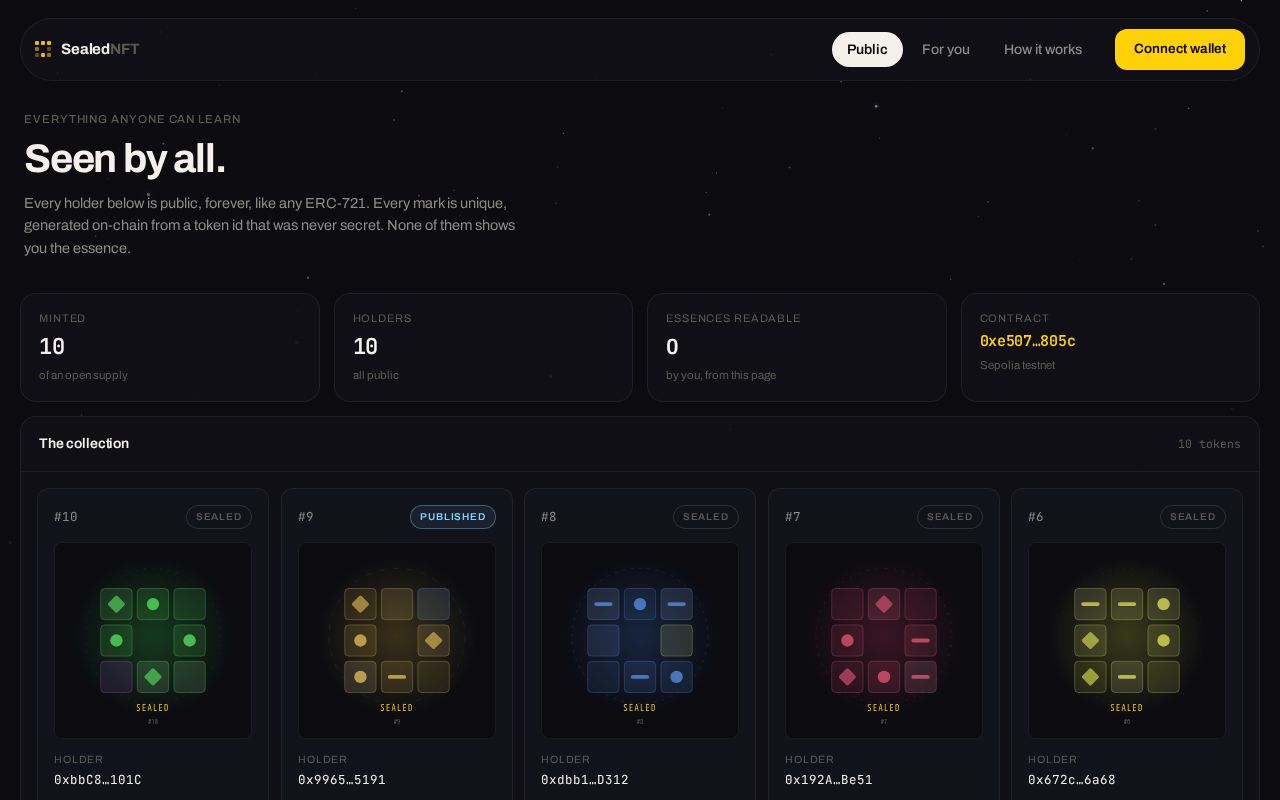Click the Connect wallet button
The image size is (1280, 800).
coord(1180,49)
